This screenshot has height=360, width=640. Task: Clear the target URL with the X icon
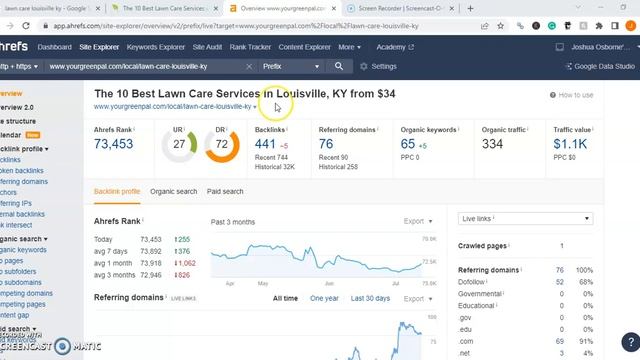[x=249, y=66]
